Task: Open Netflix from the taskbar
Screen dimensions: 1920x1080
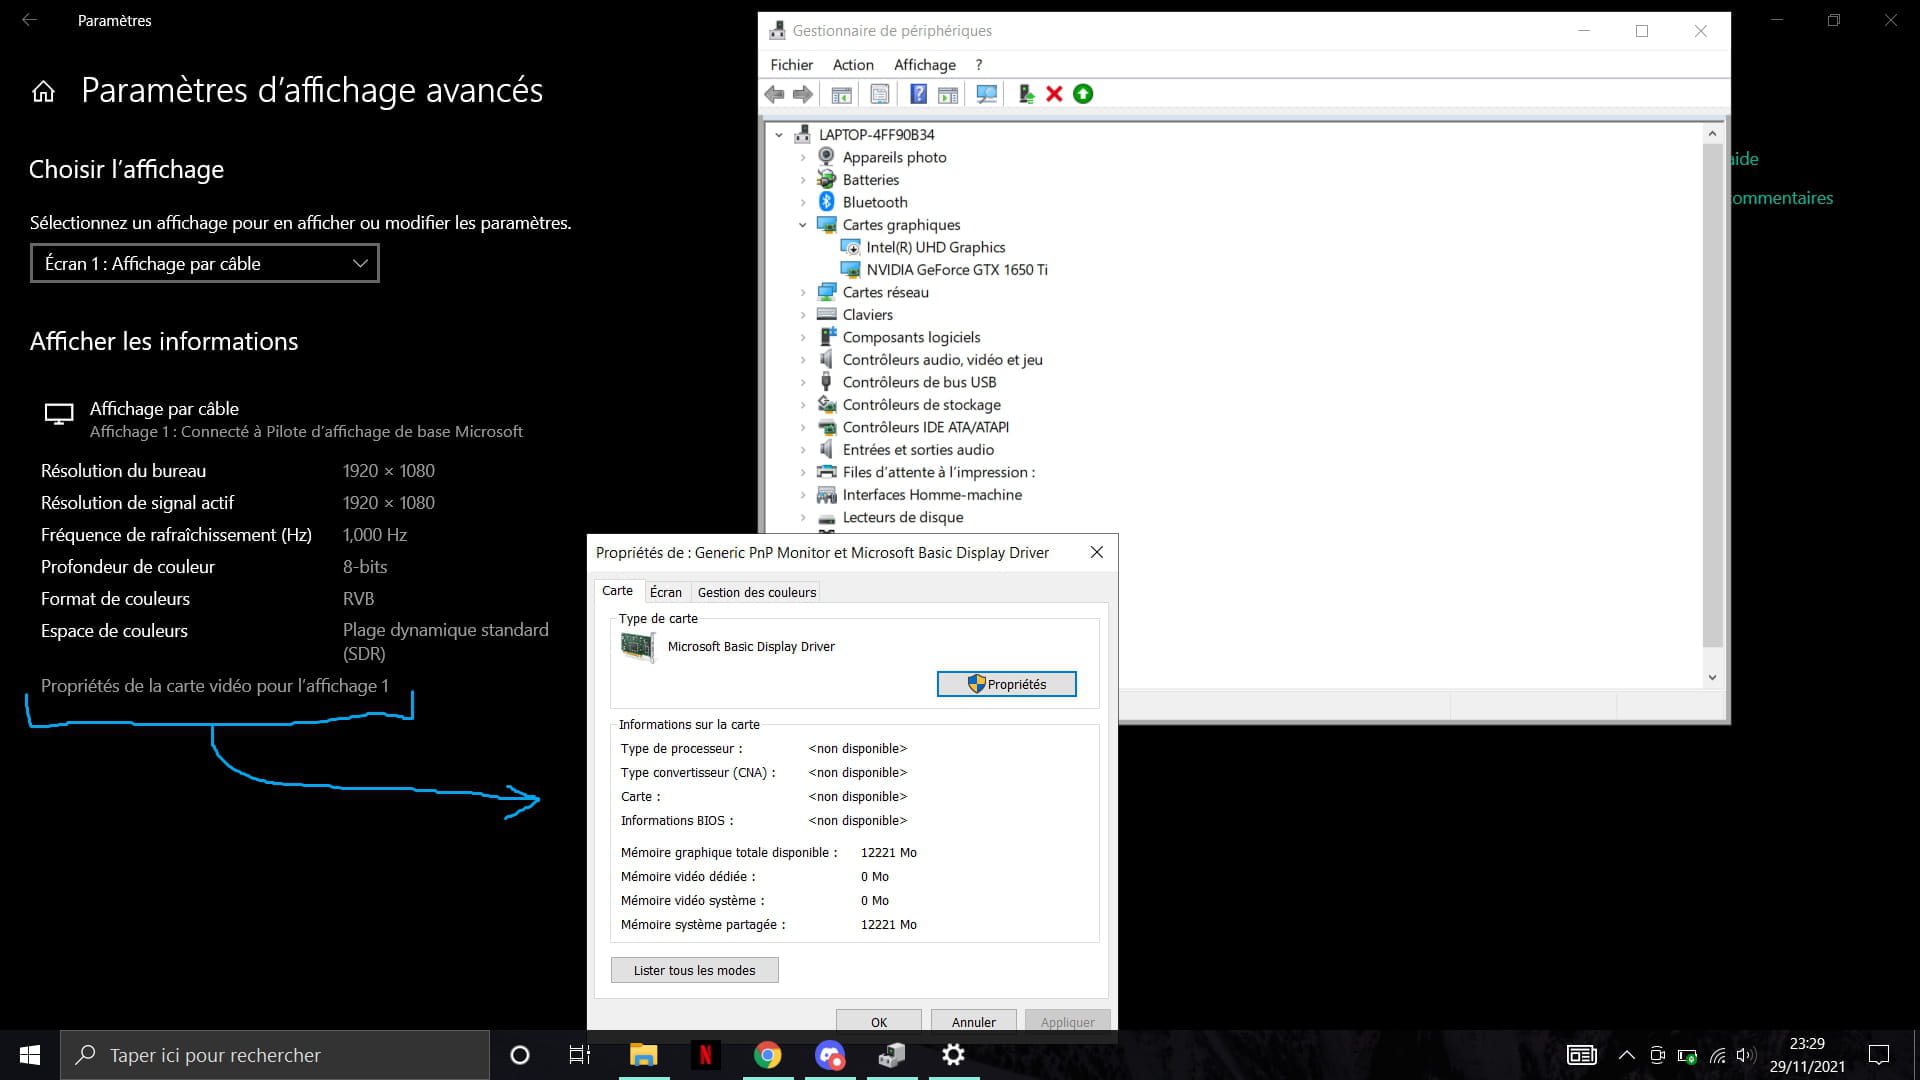Action: [x=705, y=1055]
